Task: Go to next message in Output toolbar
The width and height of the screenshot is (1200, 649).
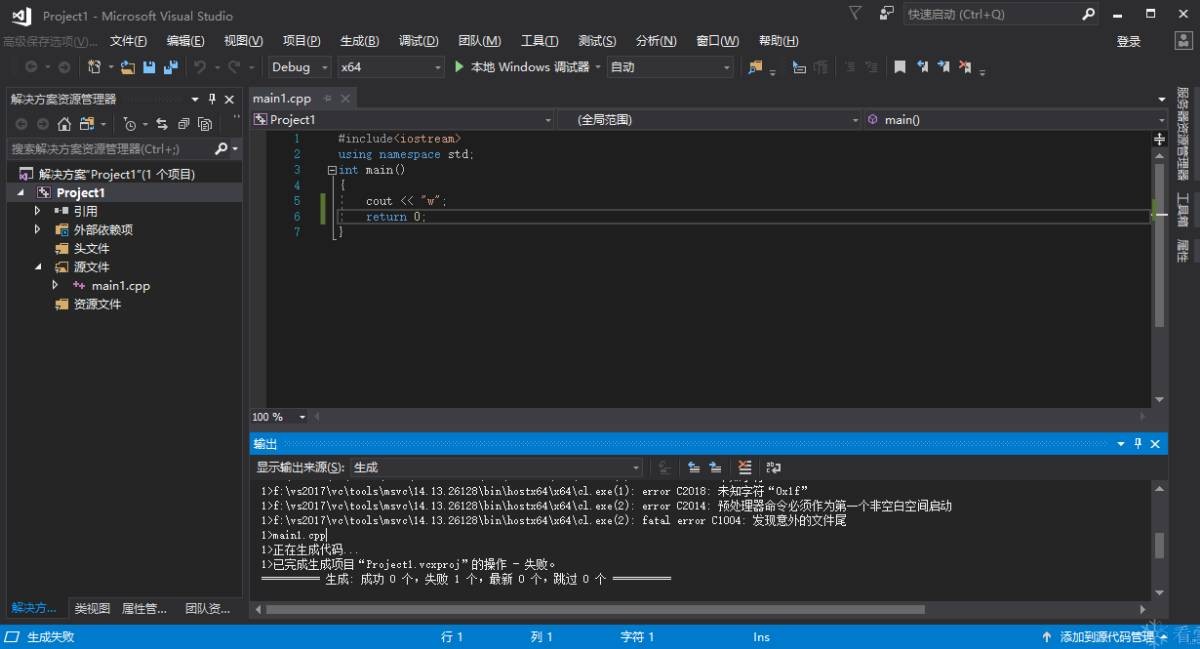Action: click(x=716, y=467)
